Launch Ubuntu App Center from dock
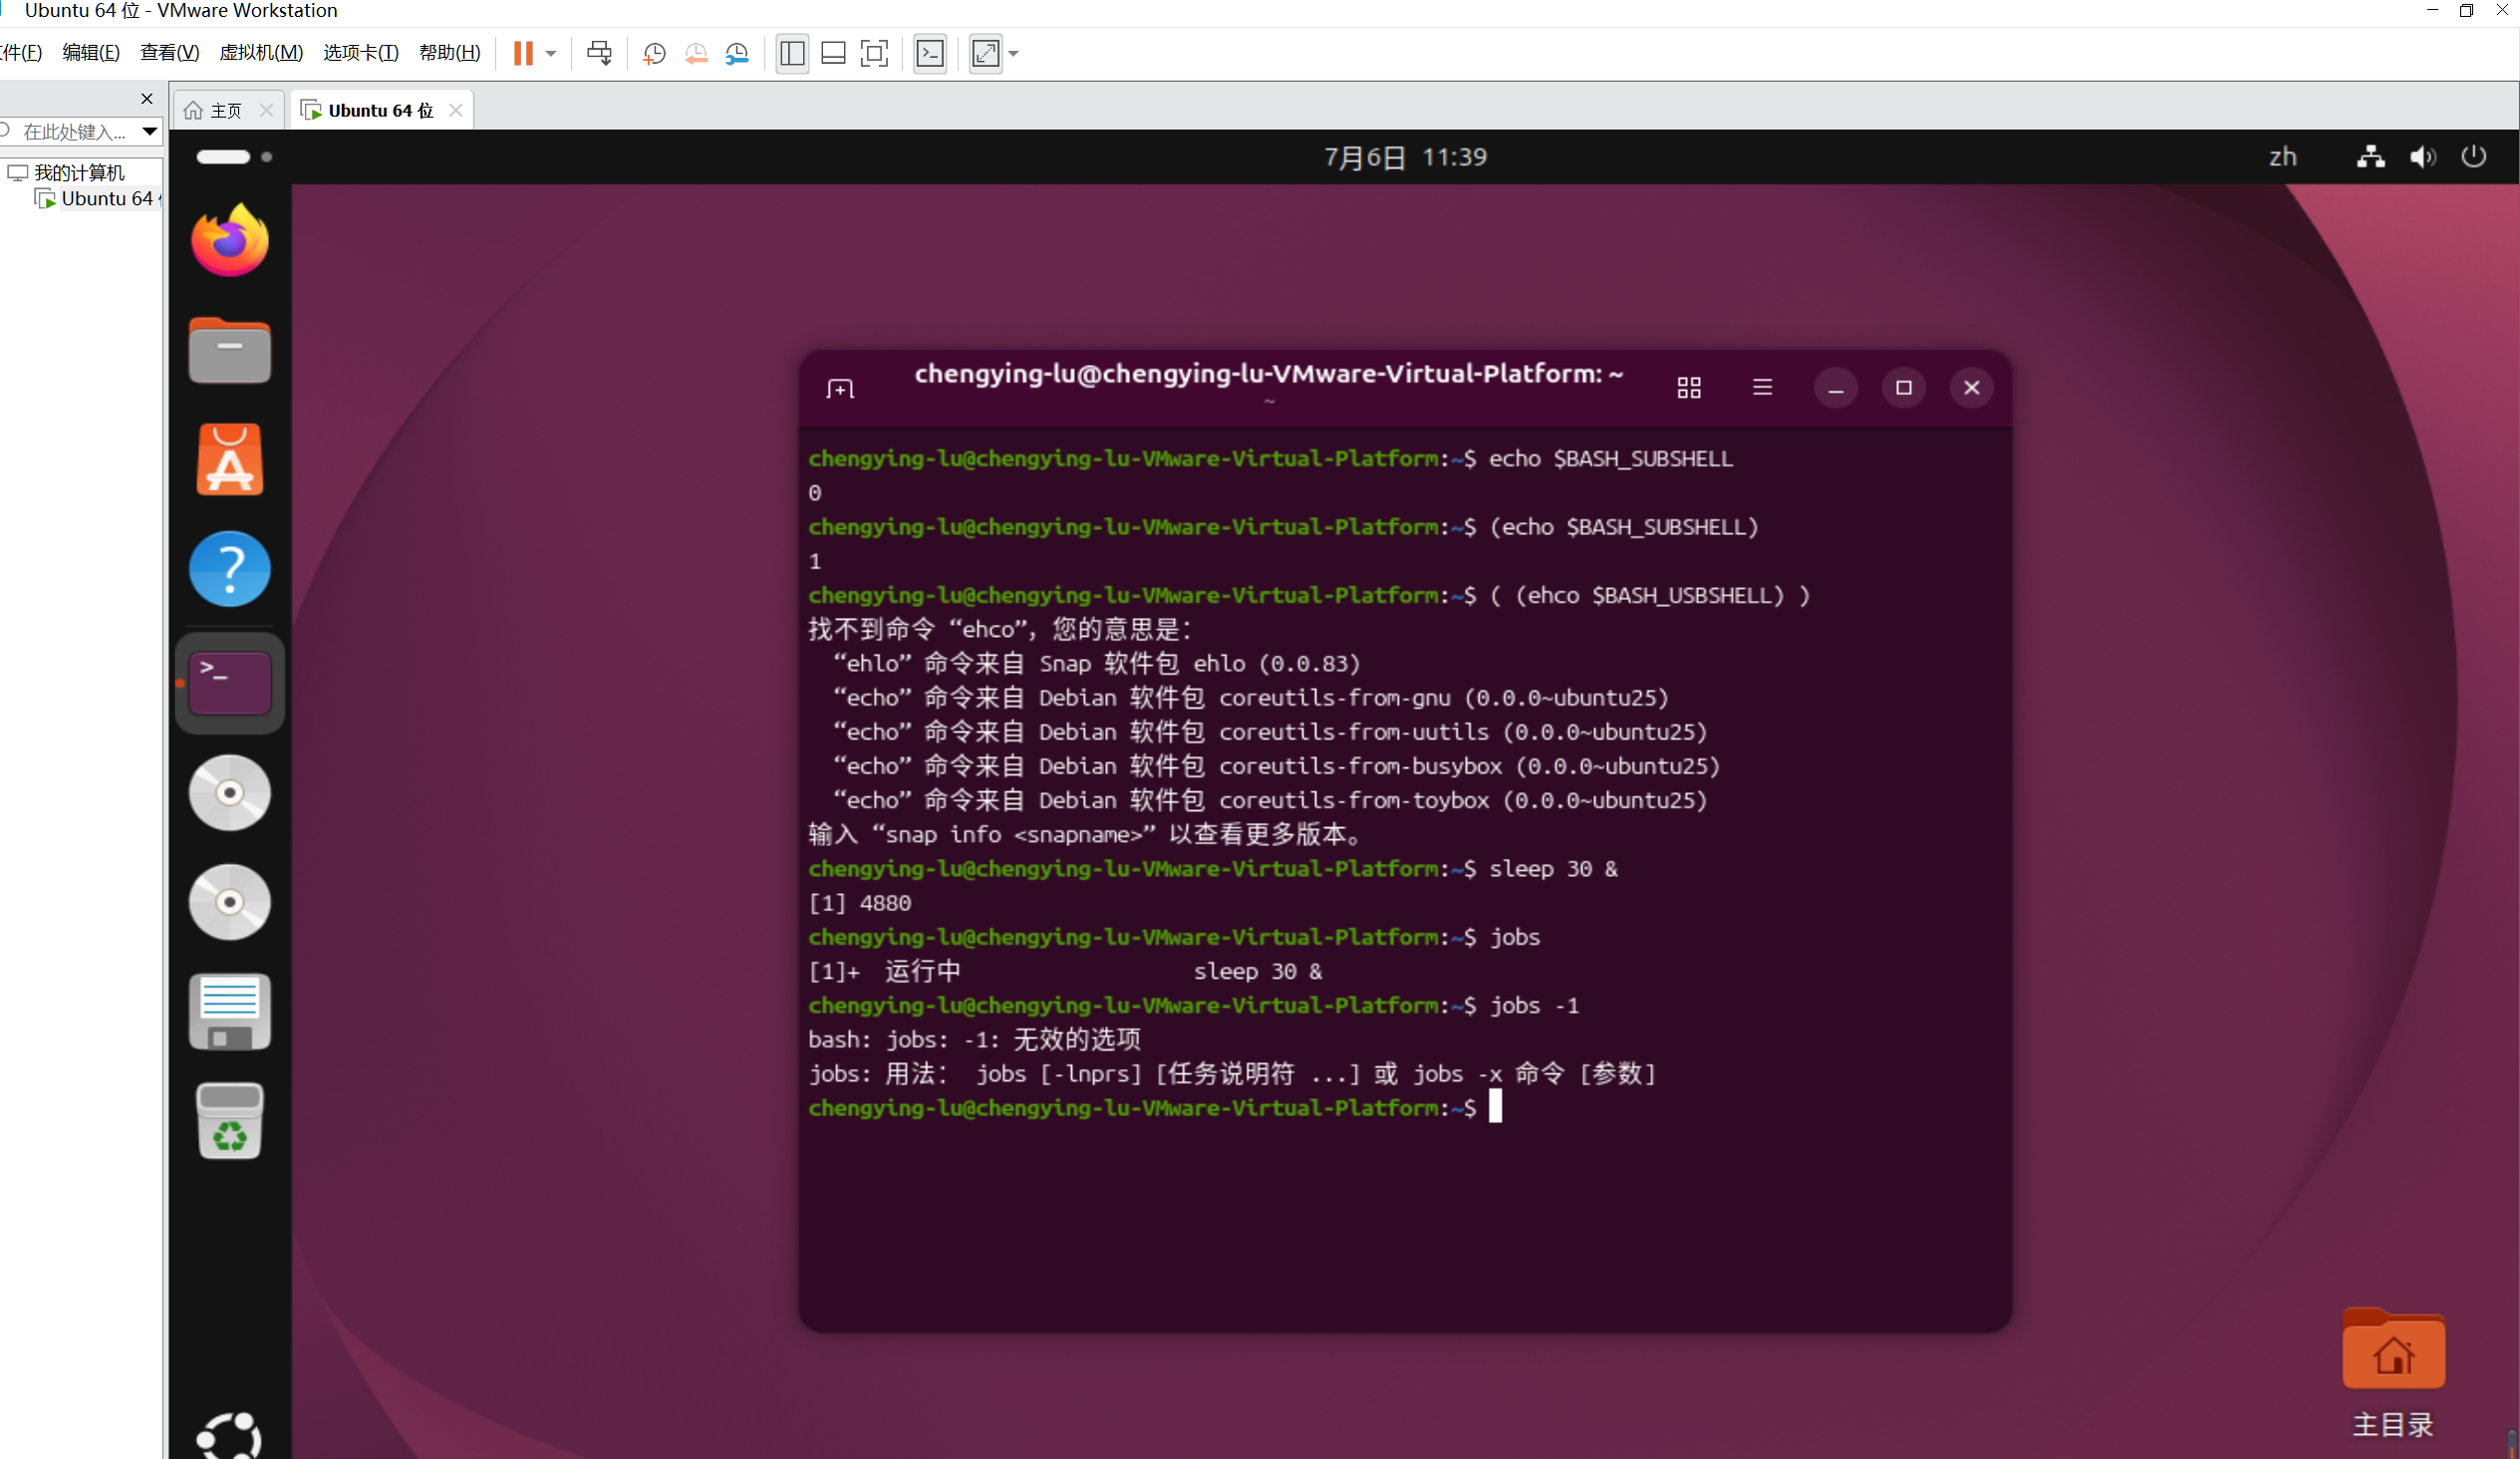The image size is (2520, 1459). click(x=230, y=460)
